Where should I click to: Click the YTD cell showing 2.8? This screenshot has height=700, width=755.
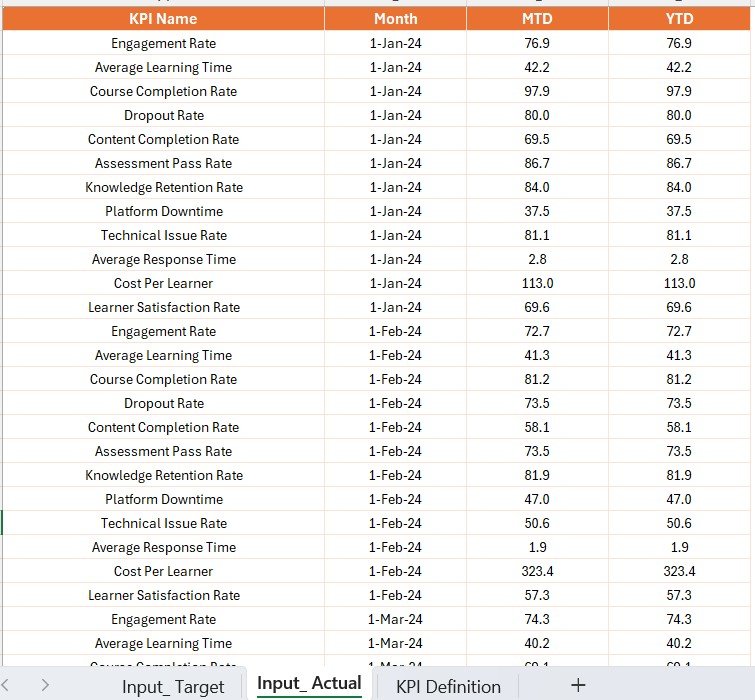pyautogui.click(x=679, y=259)
